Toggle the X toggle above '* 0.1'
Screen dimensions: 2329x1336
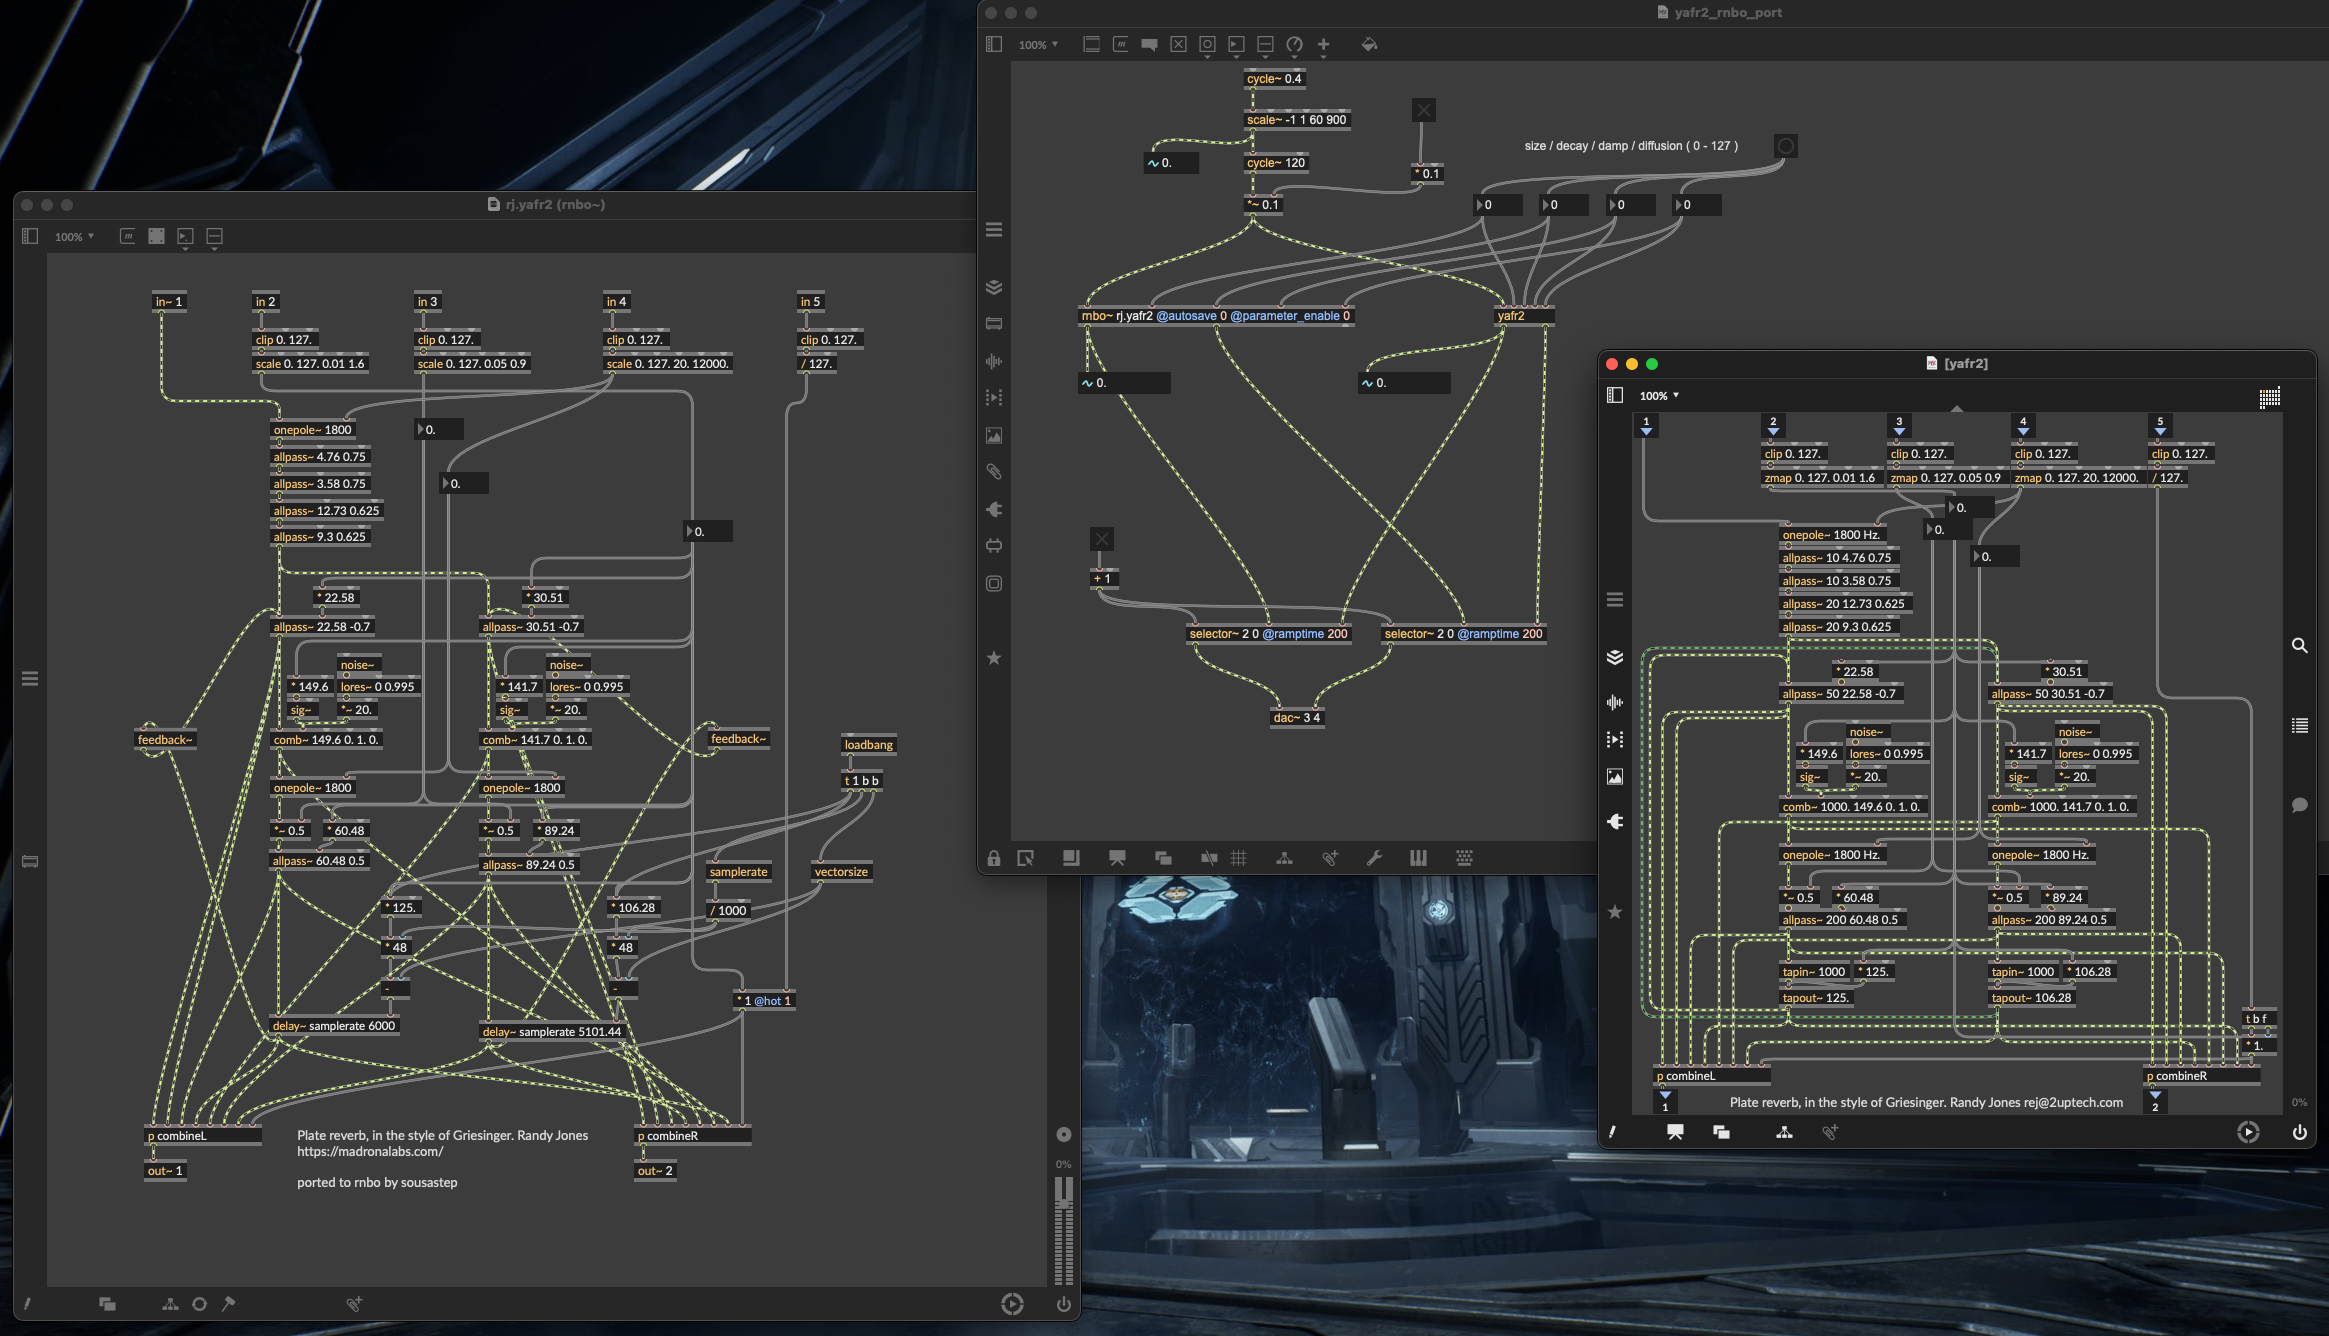1424,110
